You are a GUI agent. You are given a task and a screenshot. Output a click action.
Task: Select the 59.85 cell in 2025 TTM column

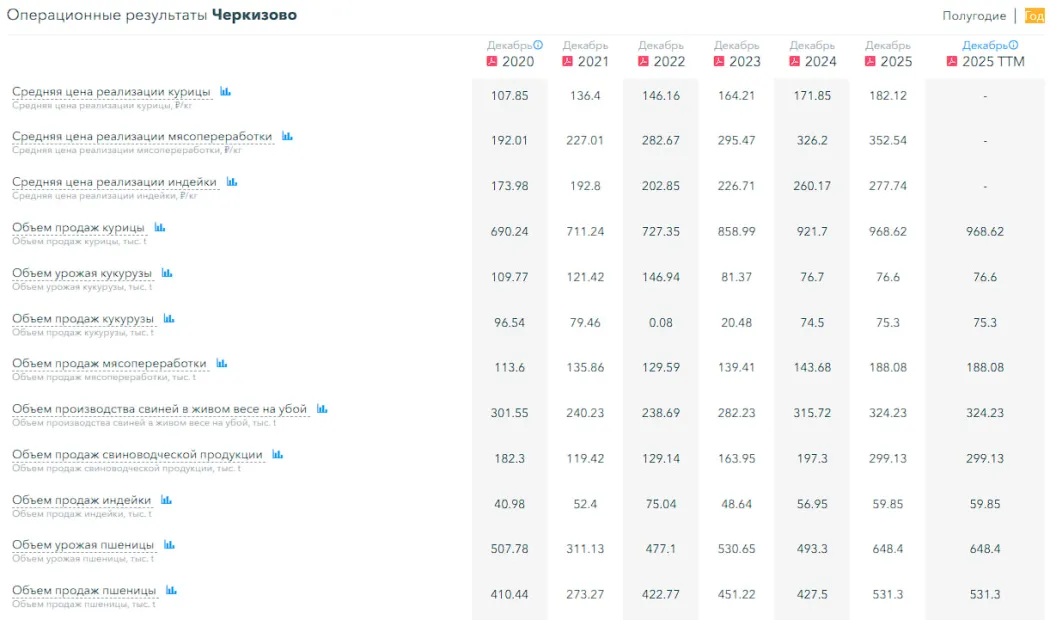pyautogui.click(x=985, y=504)
